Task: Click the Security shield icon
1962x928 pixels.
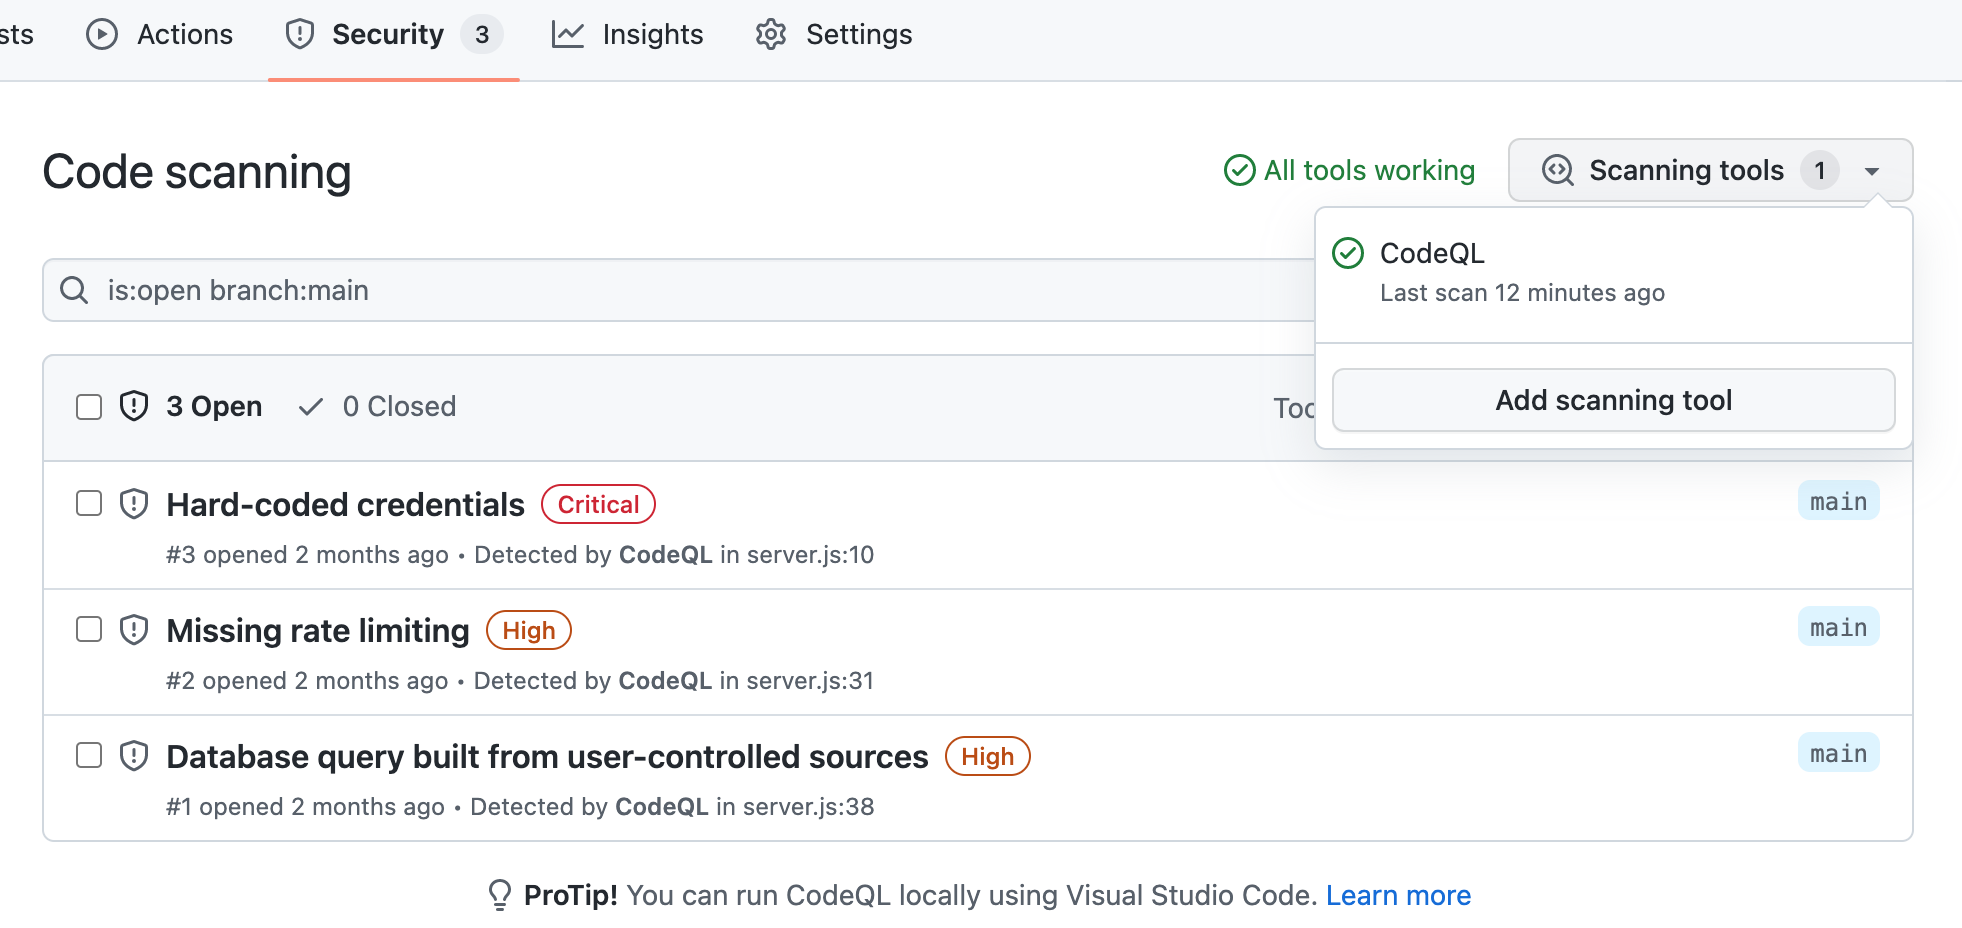Action: (299, 33)
